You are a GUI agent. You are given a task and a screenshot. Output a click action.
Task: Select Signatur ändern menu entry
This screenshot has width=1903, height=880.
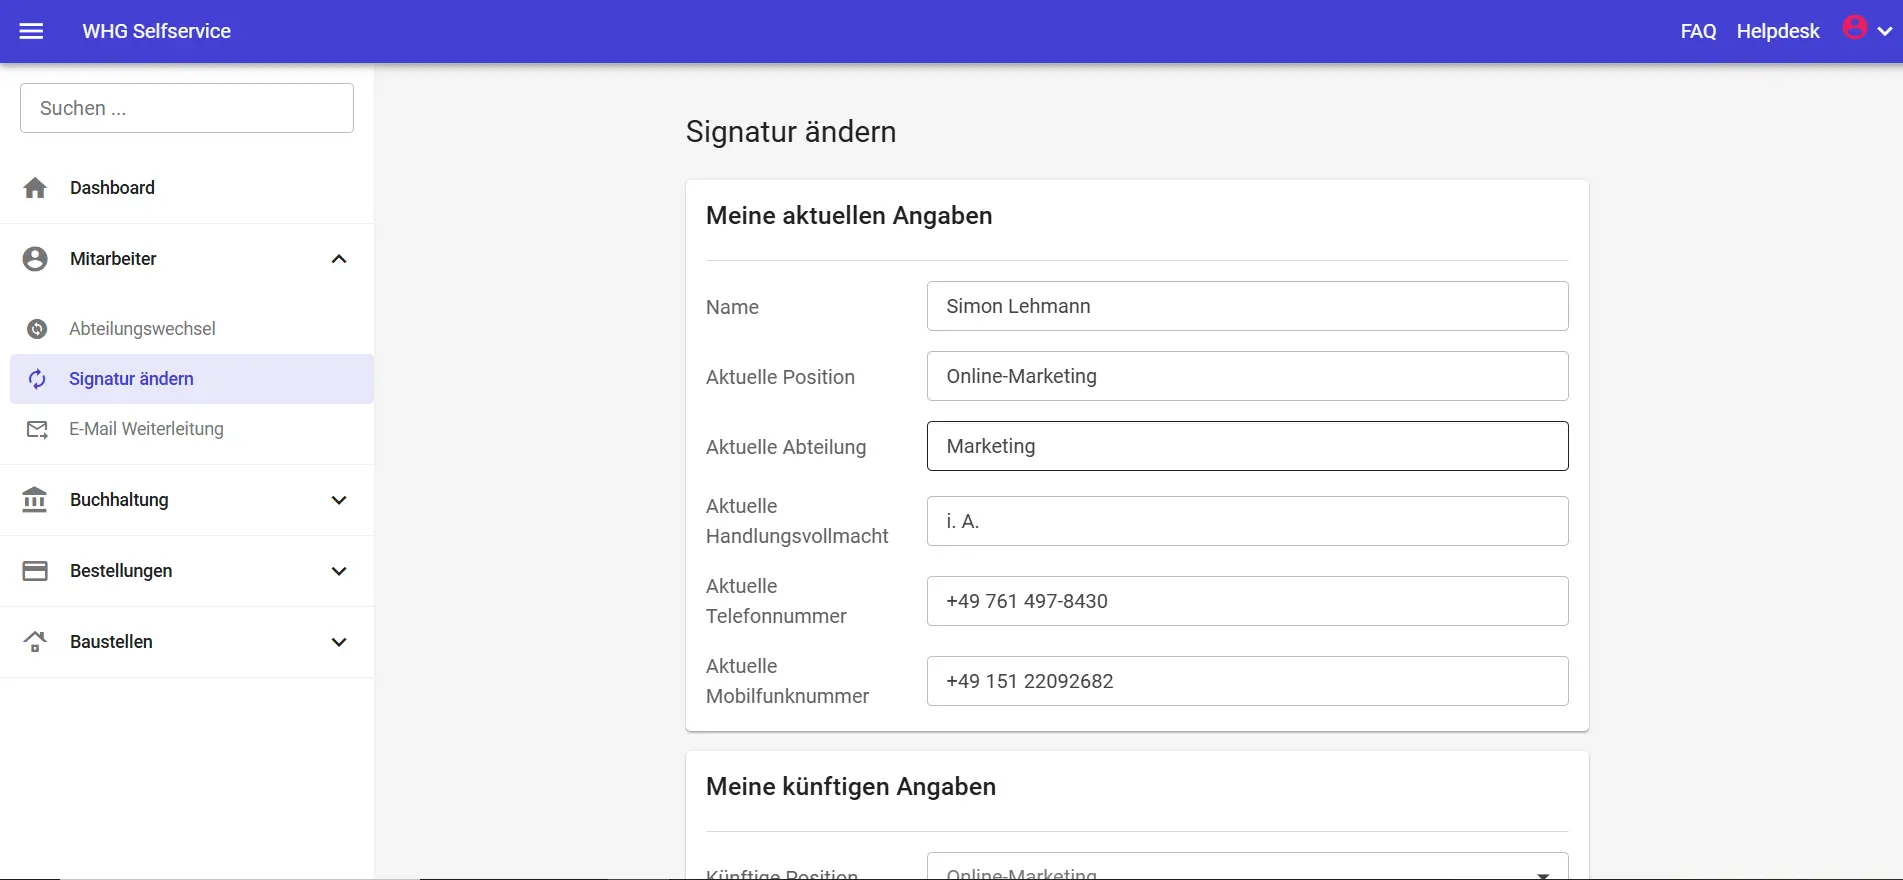click(192, 379)
